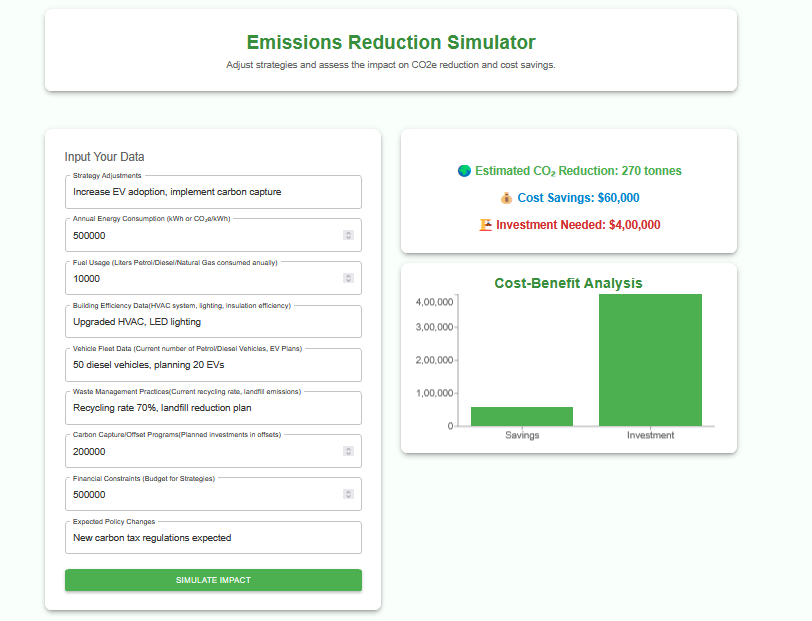This screenshot has height=621, width=812.
Task: Select the Cost-Benefit Analysis chart title
Action: [568, 283]
